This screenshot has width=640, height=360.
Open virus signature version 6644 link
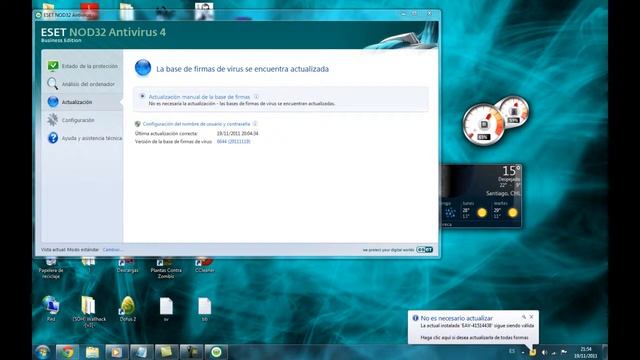pos(233,141)
